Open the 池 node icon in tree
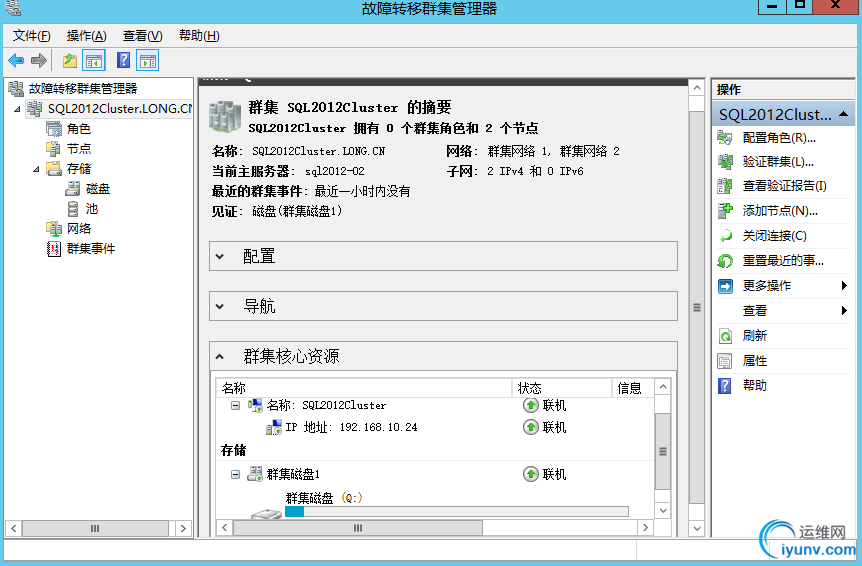 tap(73, 208)
